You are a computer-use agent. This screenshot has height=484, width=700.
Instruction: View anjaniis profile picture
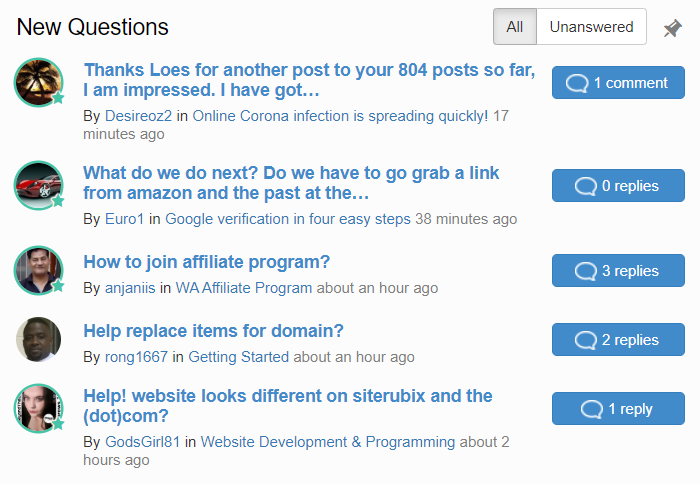coord(39,270)
